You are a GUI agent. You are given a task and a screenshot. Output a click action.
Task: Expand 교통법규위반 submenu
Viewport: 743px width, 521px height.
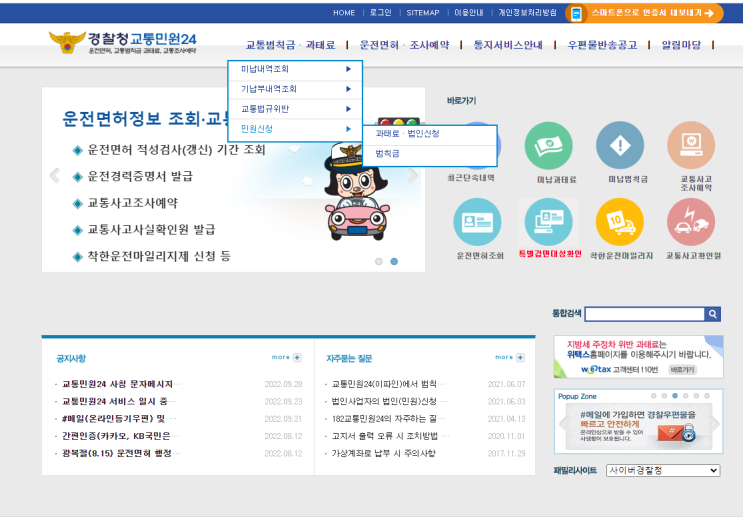[295, 109]
